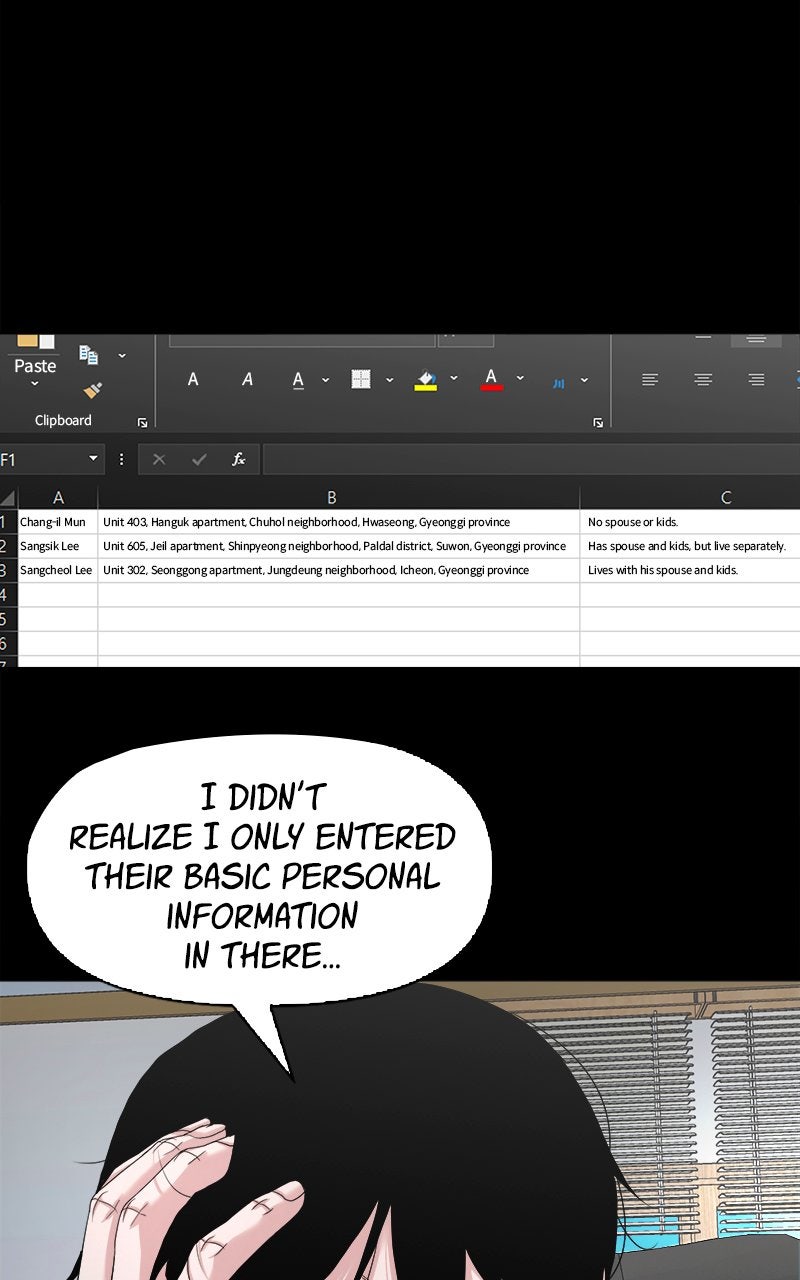Align text left
This screenshot has width=800, height=1280.
[x=650, y=379]
